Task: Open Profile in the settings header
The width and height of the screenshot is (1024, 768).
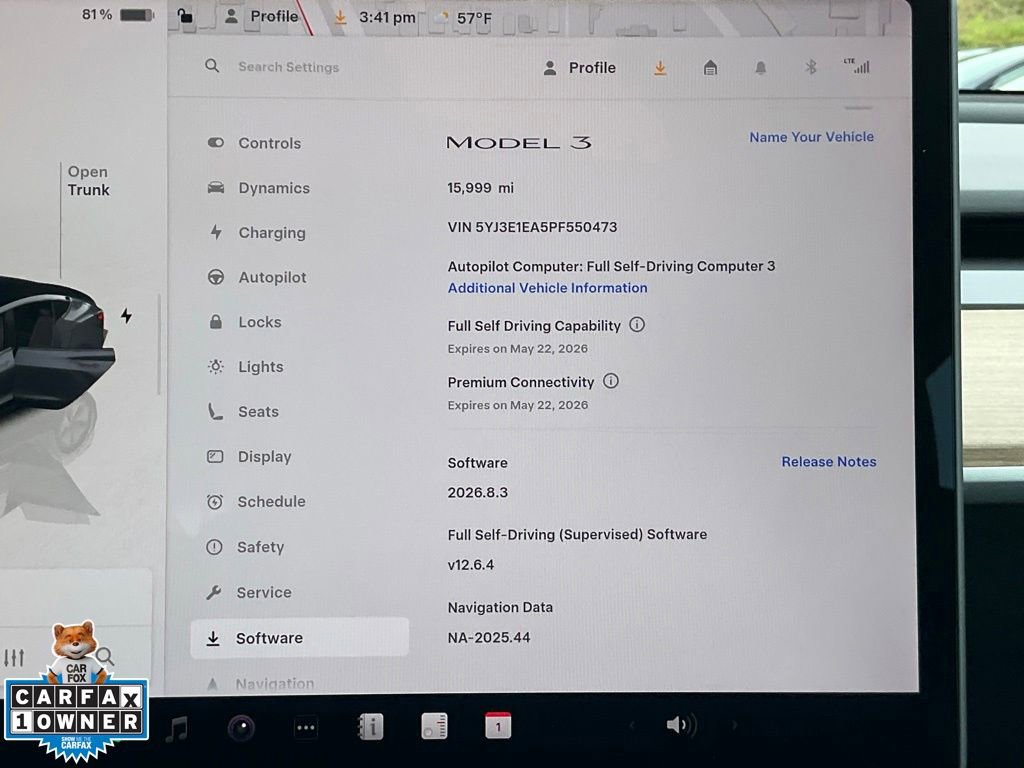Action: 579,68
